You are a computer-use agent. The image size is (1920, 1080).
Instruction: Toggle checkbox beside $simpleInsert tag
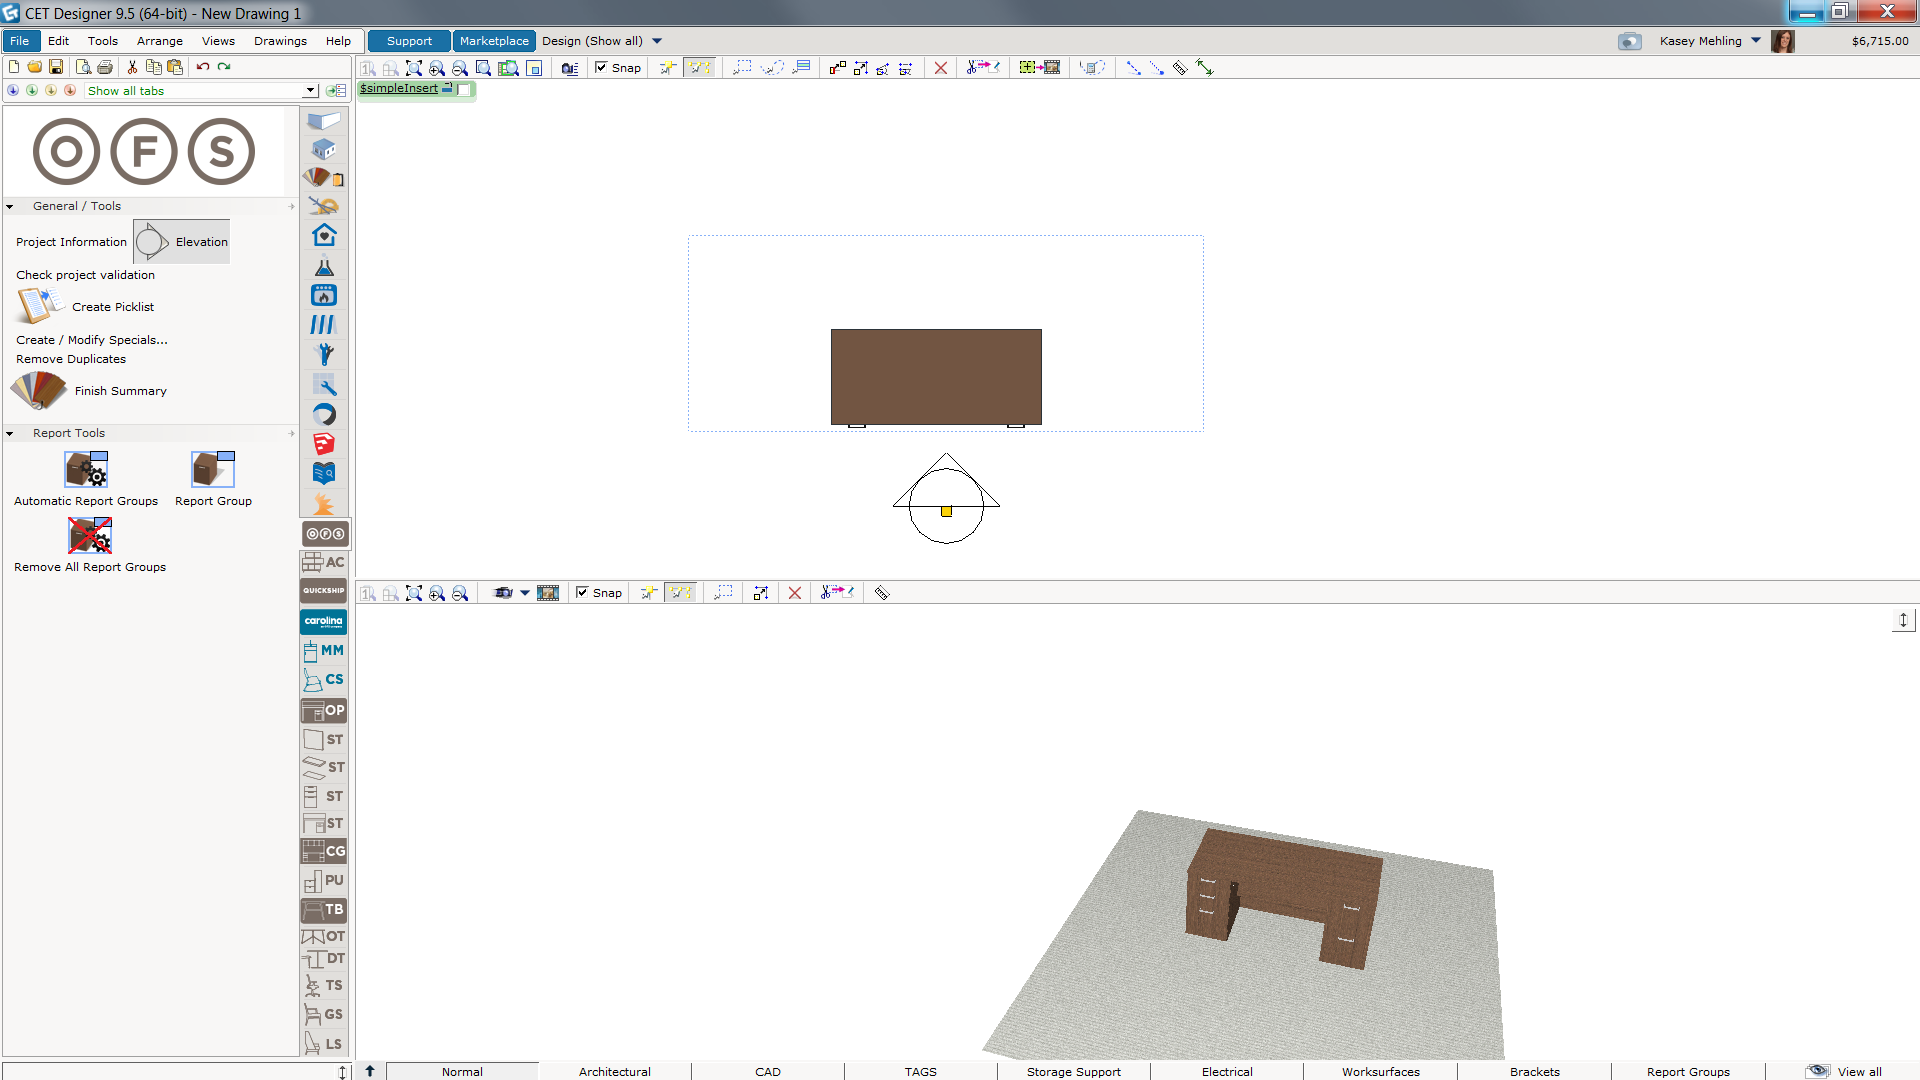pos(464,89)
